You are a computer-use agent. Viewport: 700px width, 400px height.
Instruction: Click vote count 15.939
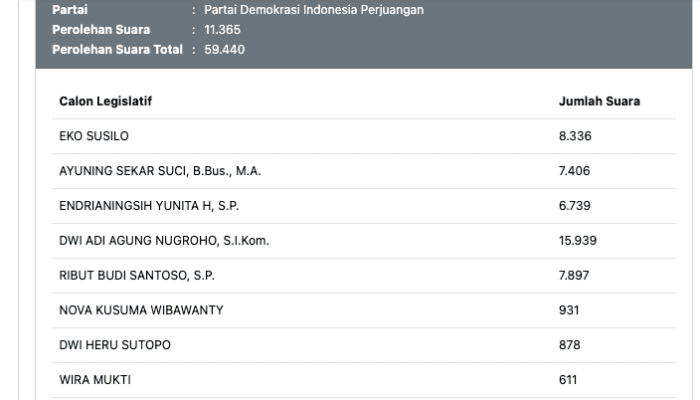click(578, 241)
